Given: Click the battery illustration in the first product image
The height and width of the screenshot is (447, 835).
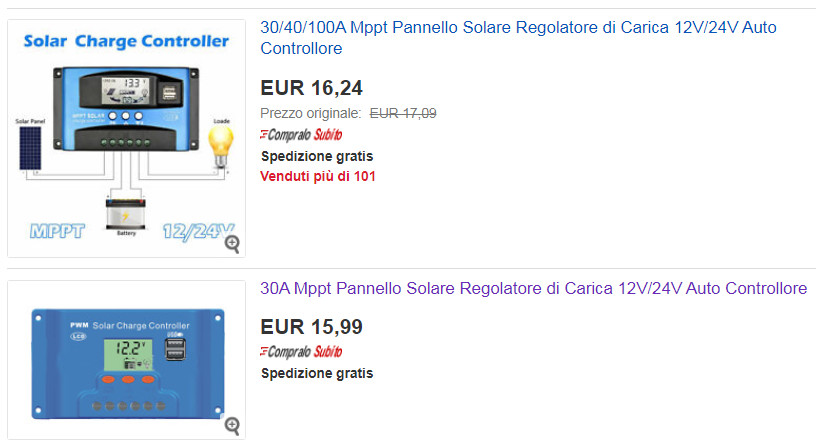Looking at the screenshot, I should click(126, 213).
